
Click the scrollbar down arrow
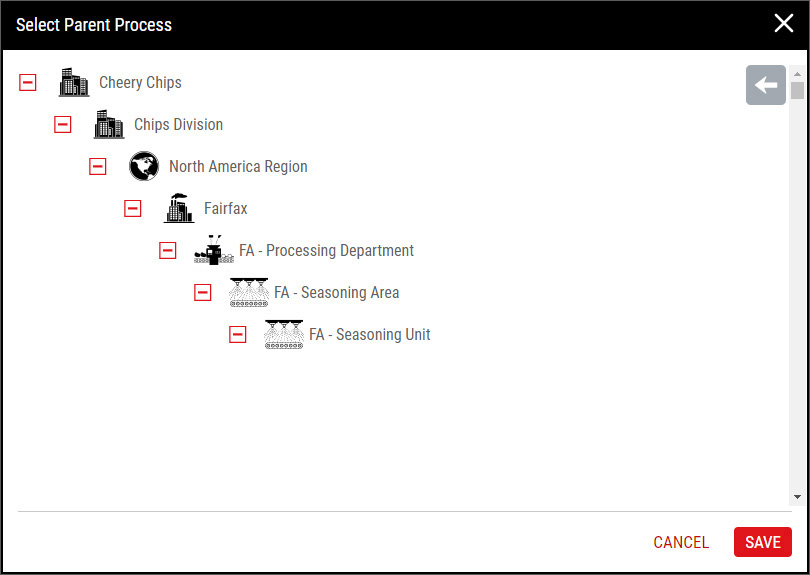point(797,497)
